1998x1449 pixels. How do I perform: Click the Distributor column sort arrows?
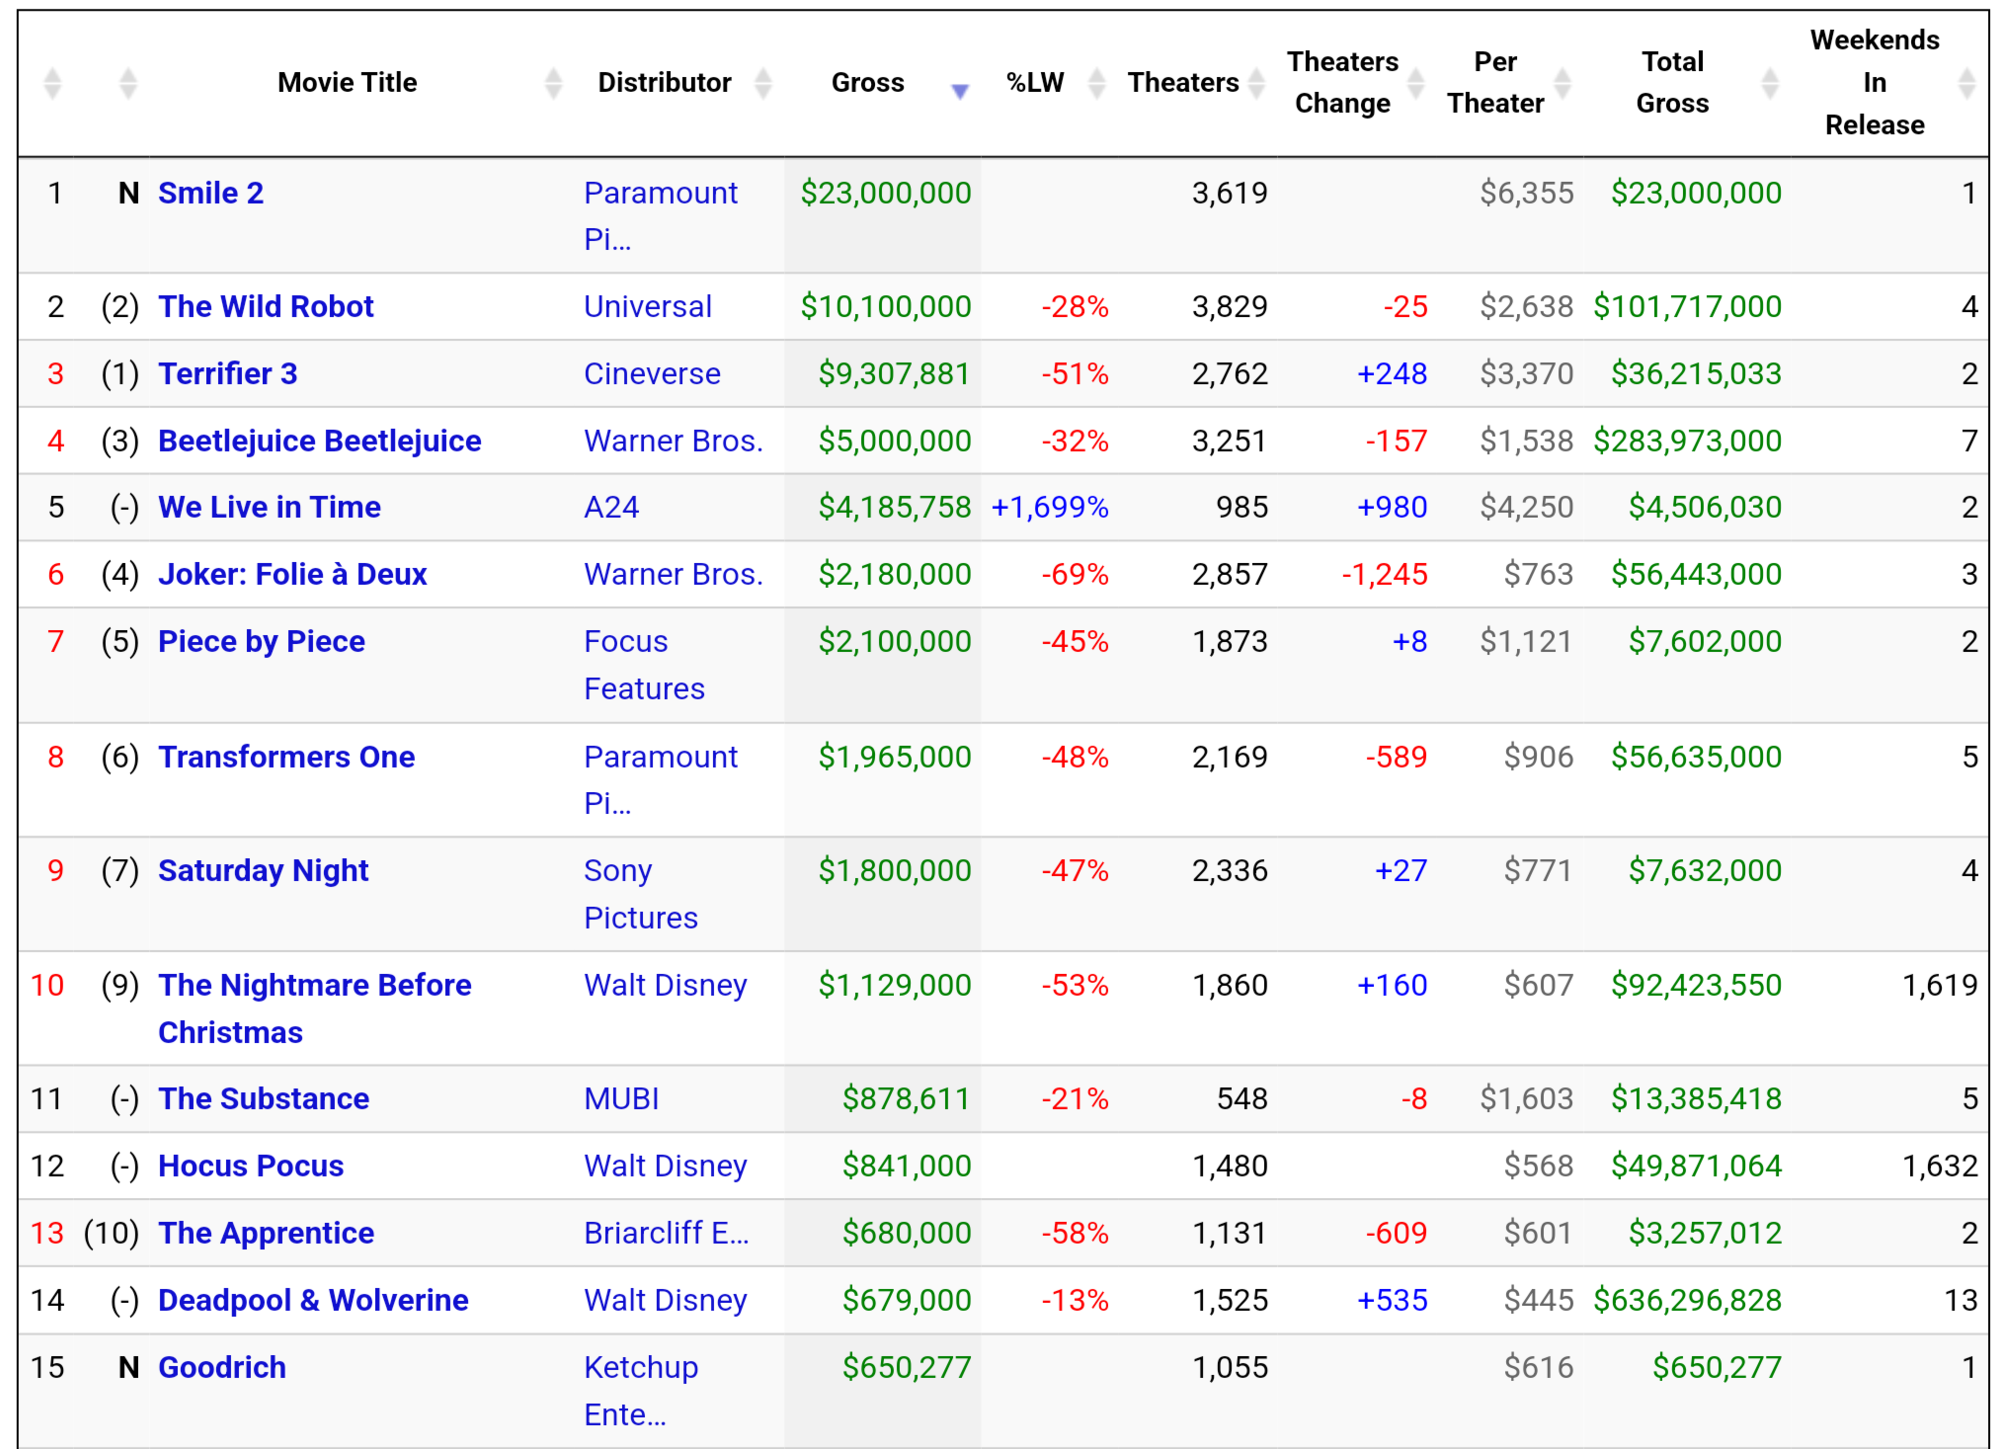(x=763, y=83)
